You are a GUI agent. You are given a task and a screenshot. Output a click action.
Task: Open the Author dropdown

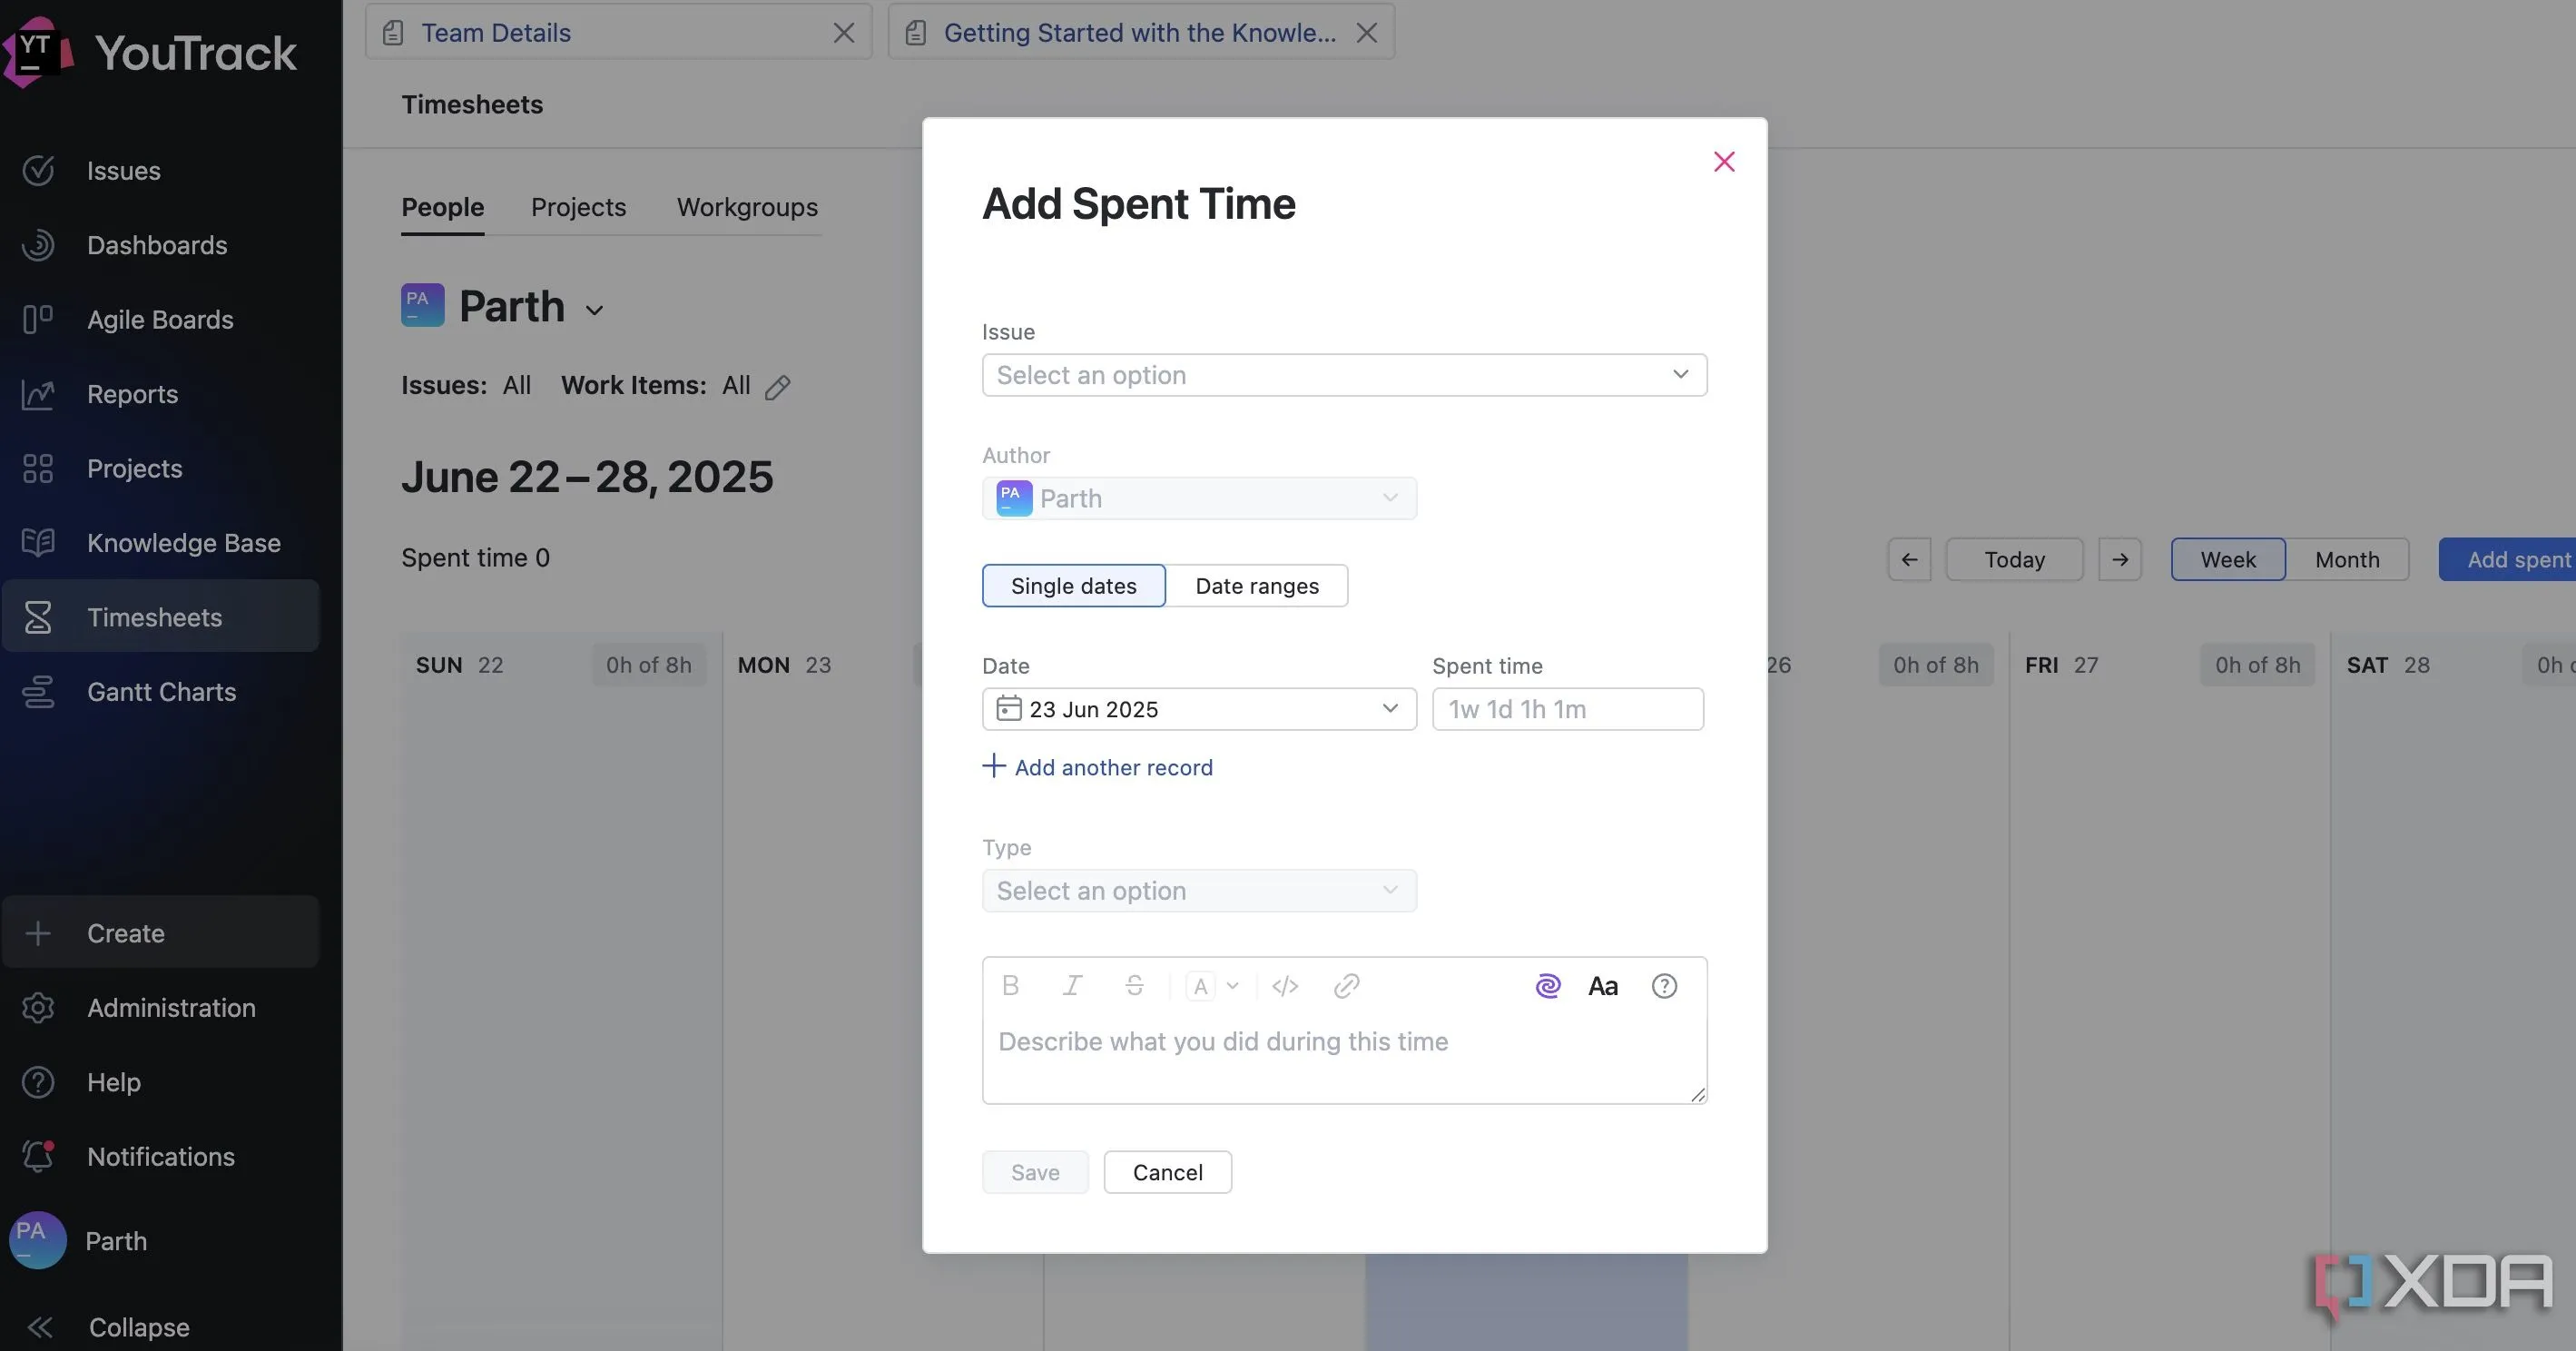point(1199,498)
